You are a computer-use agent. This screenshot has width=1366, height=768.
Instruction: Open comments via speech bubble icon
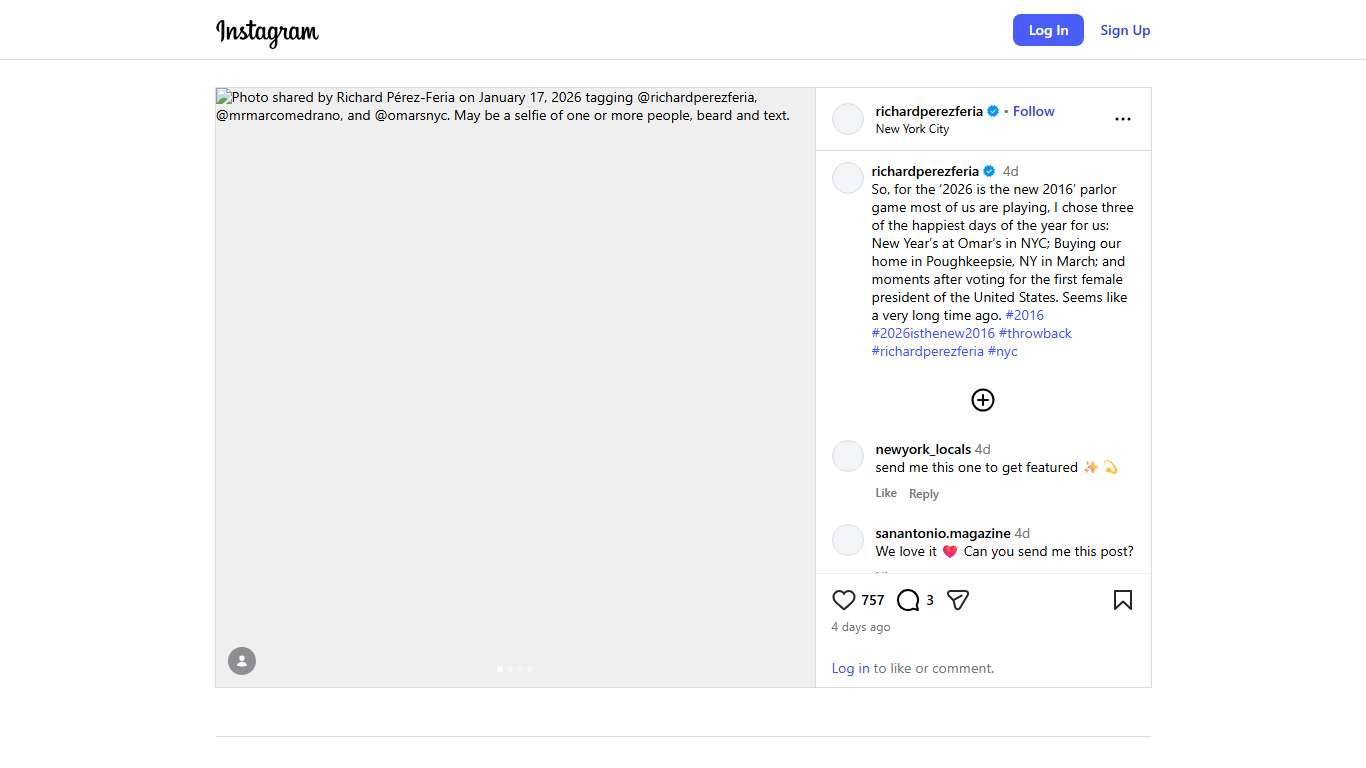pyautogui.click(x=908, y=600)
